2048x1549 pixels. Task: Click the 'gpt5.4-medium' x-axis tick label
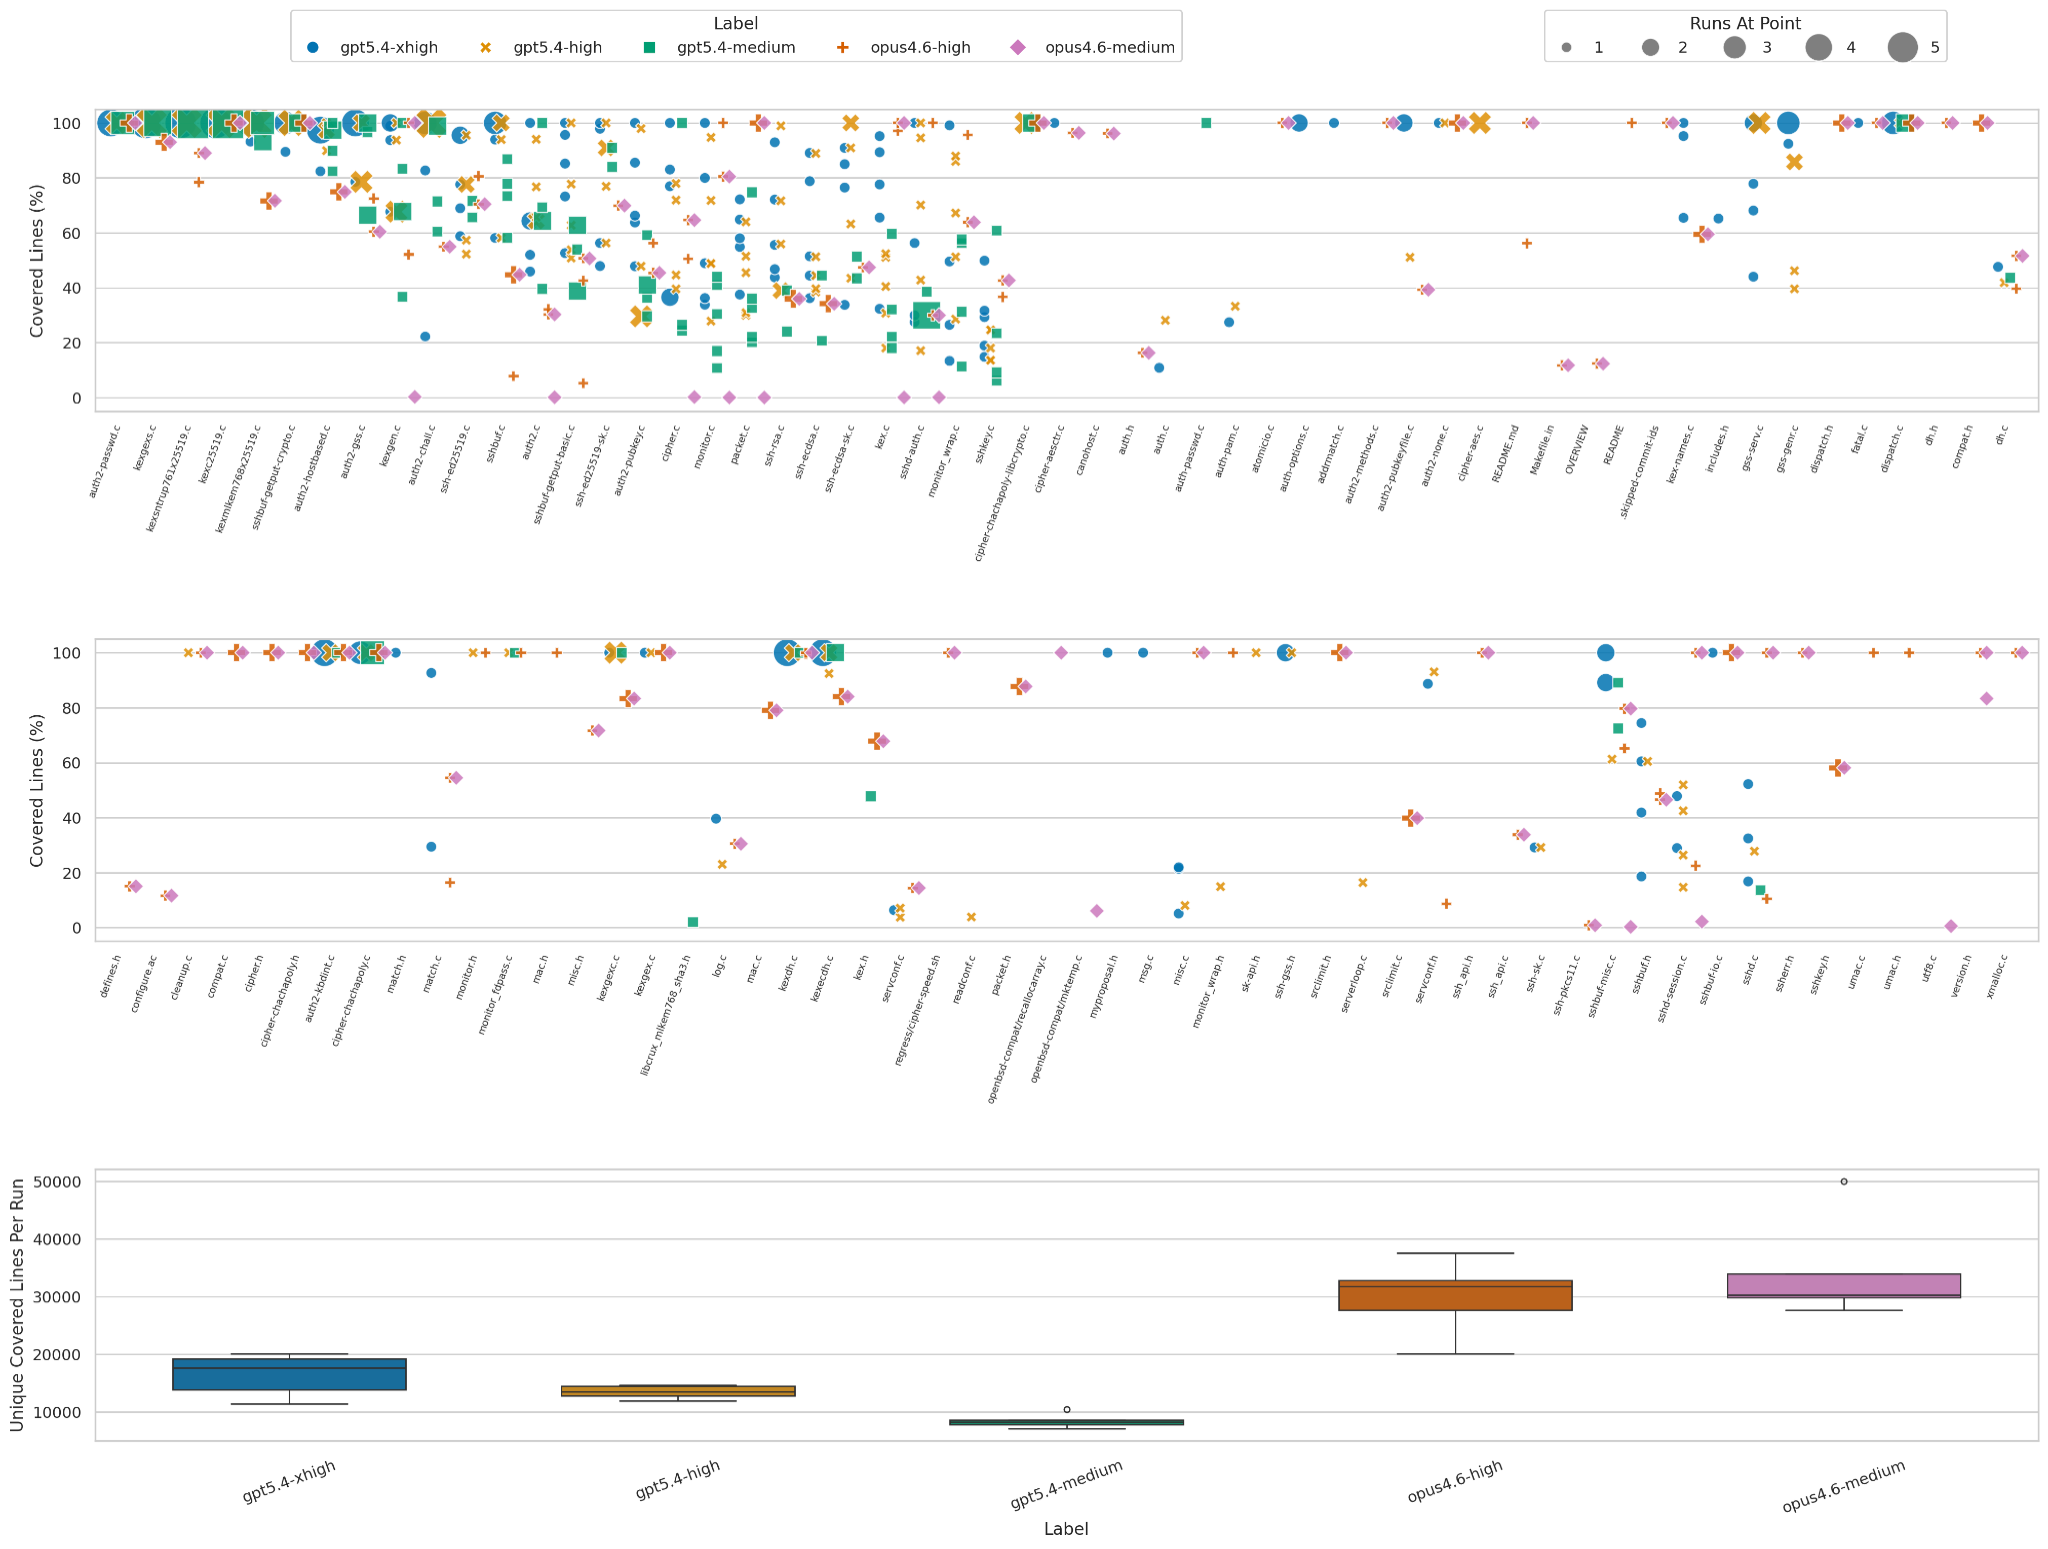(x=1066, y=1485)
